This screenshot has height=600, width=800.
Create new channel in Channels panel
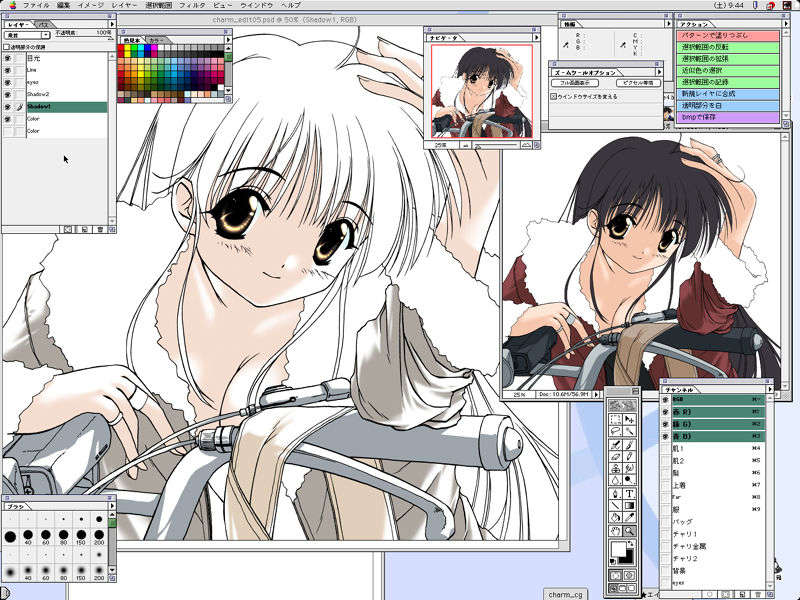[742, 595]
